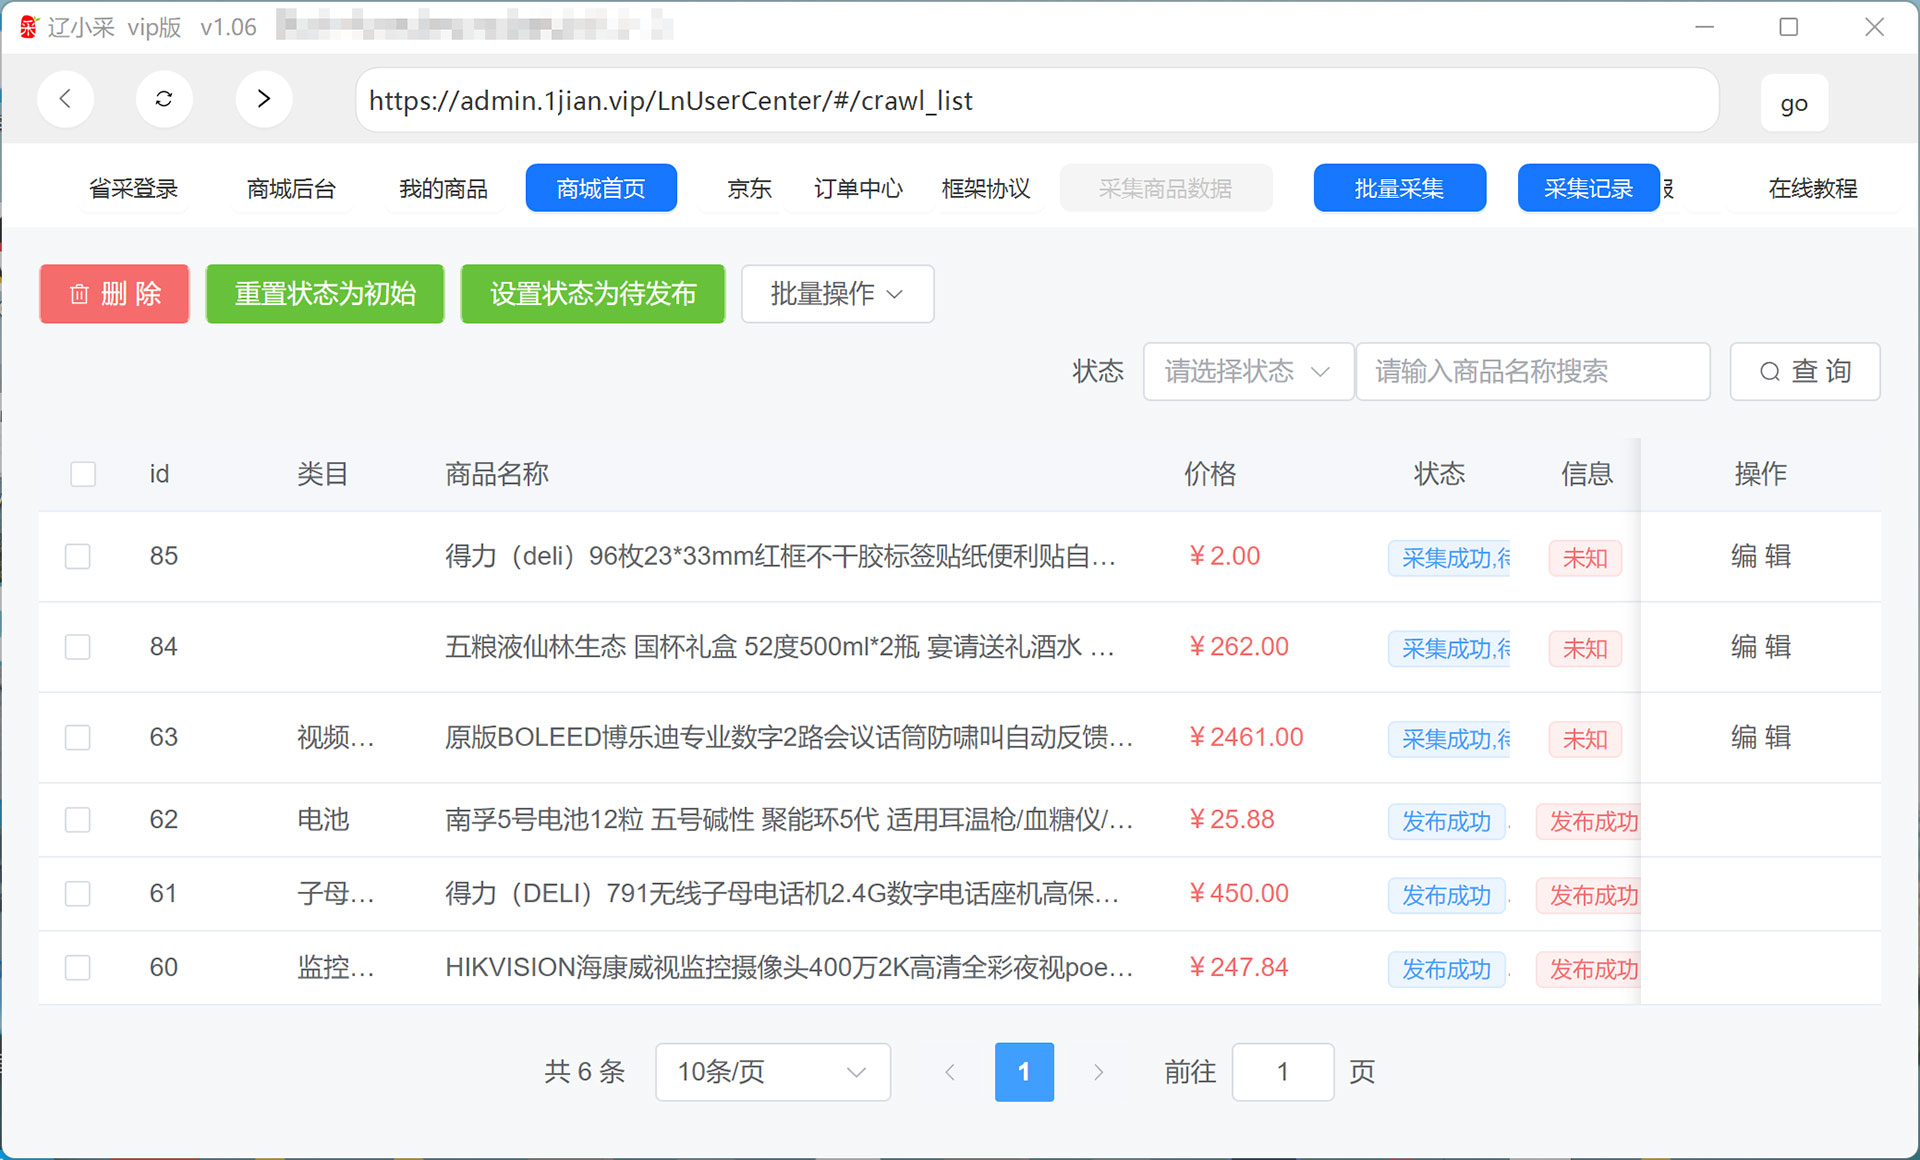
Task: Toggle the select-all checkbox in the table header
Action: point(83,474)
